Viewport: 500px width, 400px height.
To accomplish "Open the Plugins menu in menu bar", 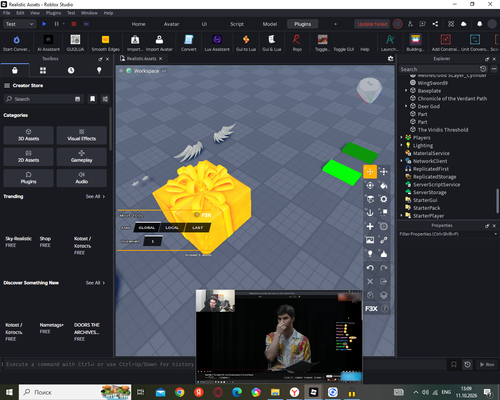I will tap(53, 13).
